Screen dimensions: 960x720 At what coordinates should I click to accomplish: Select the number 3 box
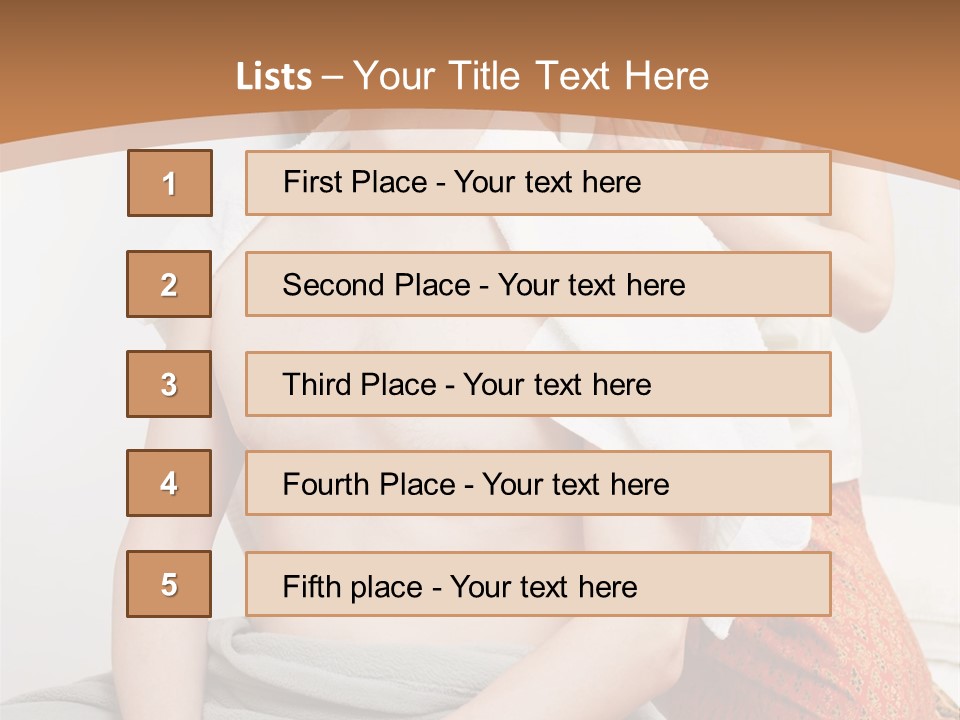click(x=169, y=384)
